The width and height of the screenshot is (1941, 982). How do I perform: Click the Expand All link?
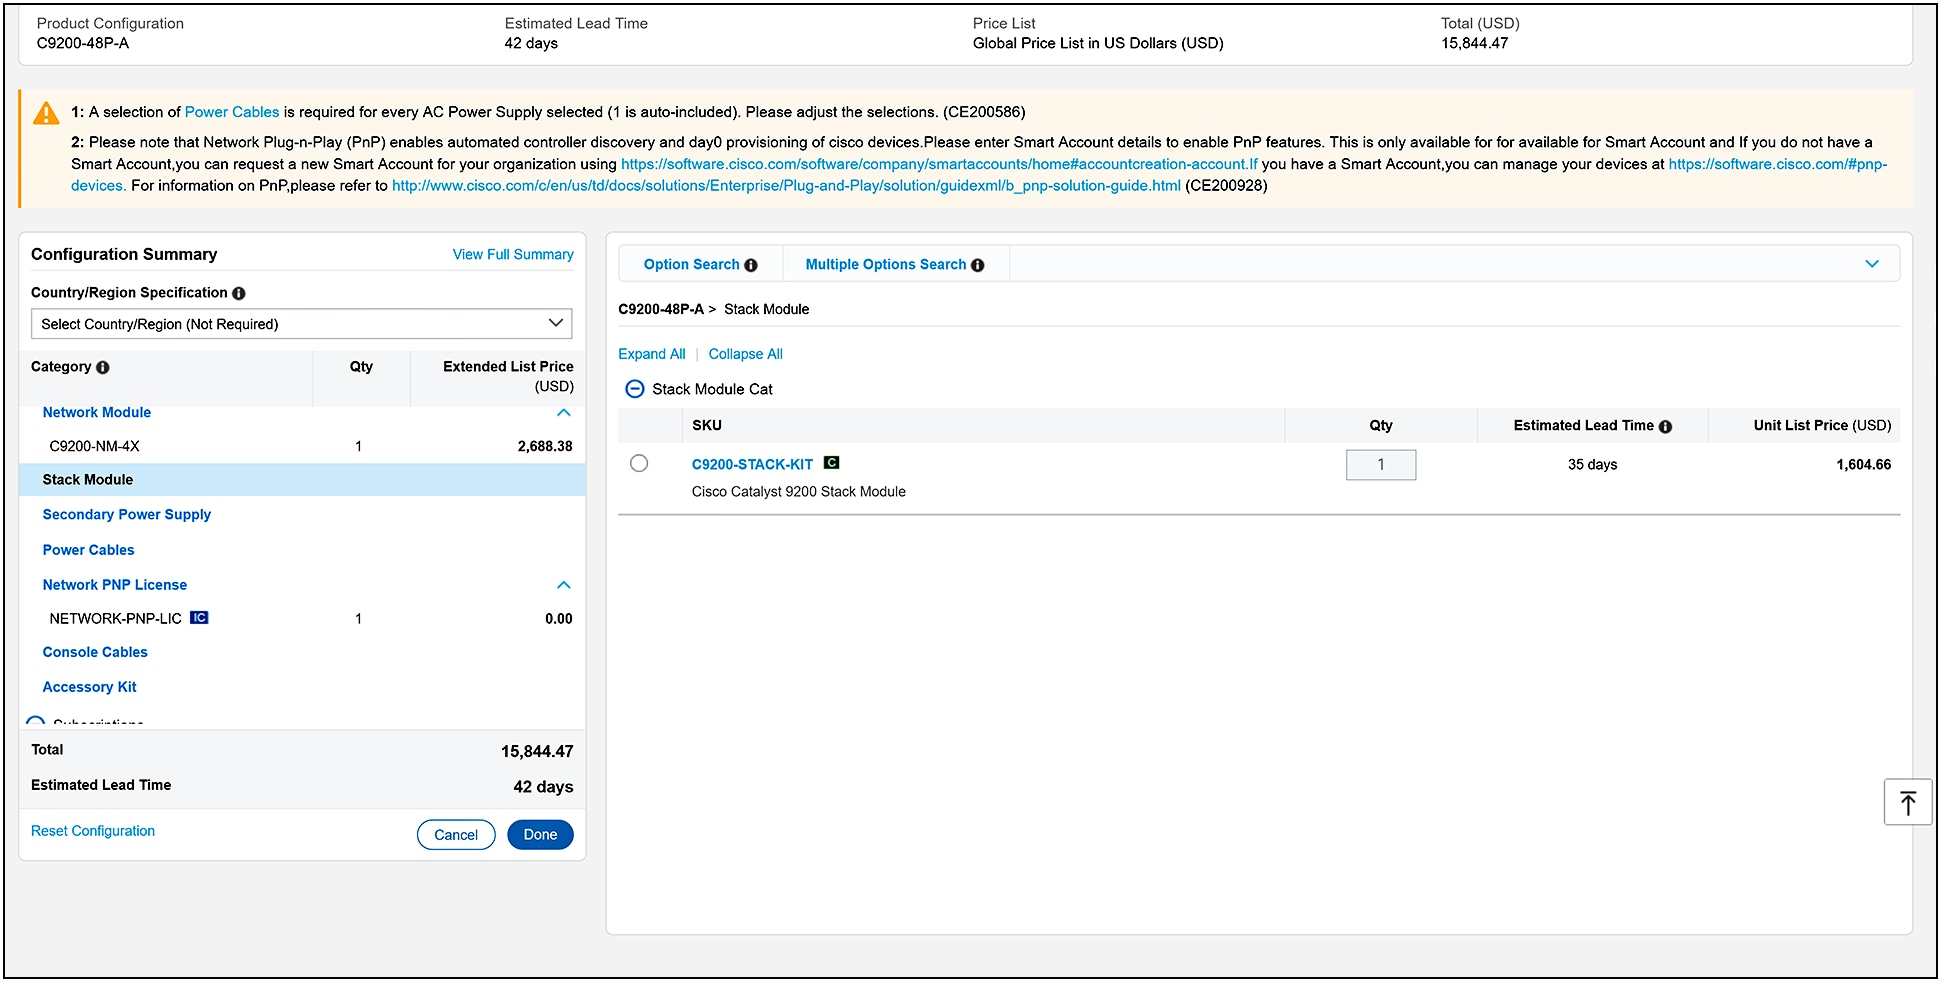click(x=652, y=354)
